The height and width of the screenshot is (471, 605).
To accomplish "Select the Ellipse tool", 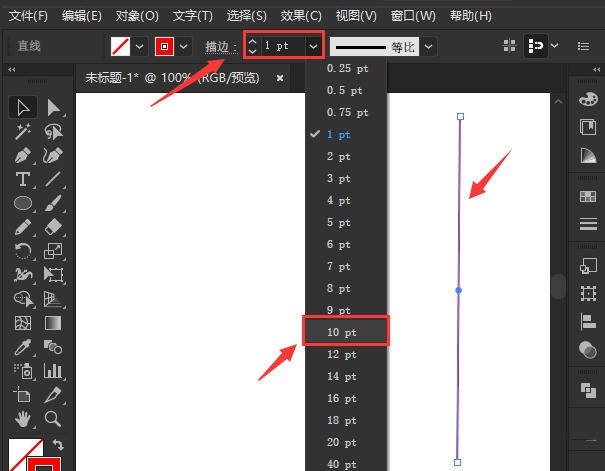I will click(23, 203).
